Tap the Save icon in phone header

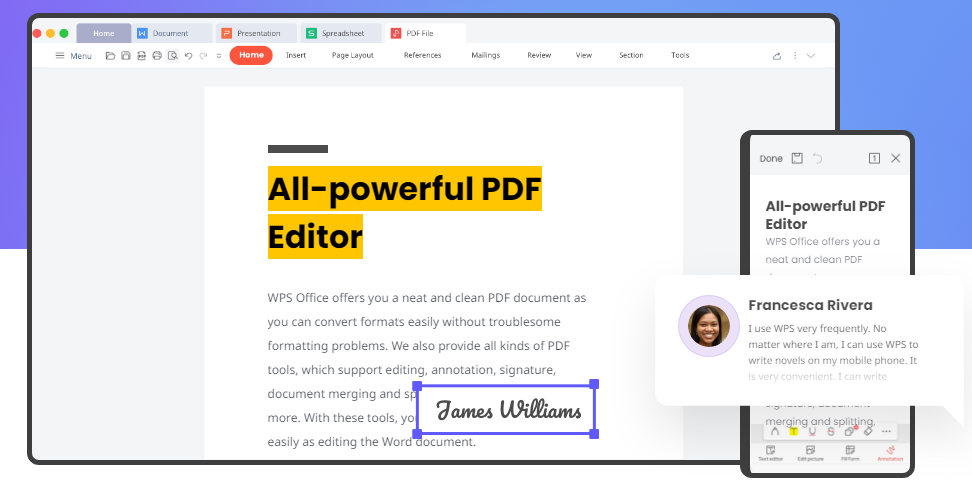point(797,158)
